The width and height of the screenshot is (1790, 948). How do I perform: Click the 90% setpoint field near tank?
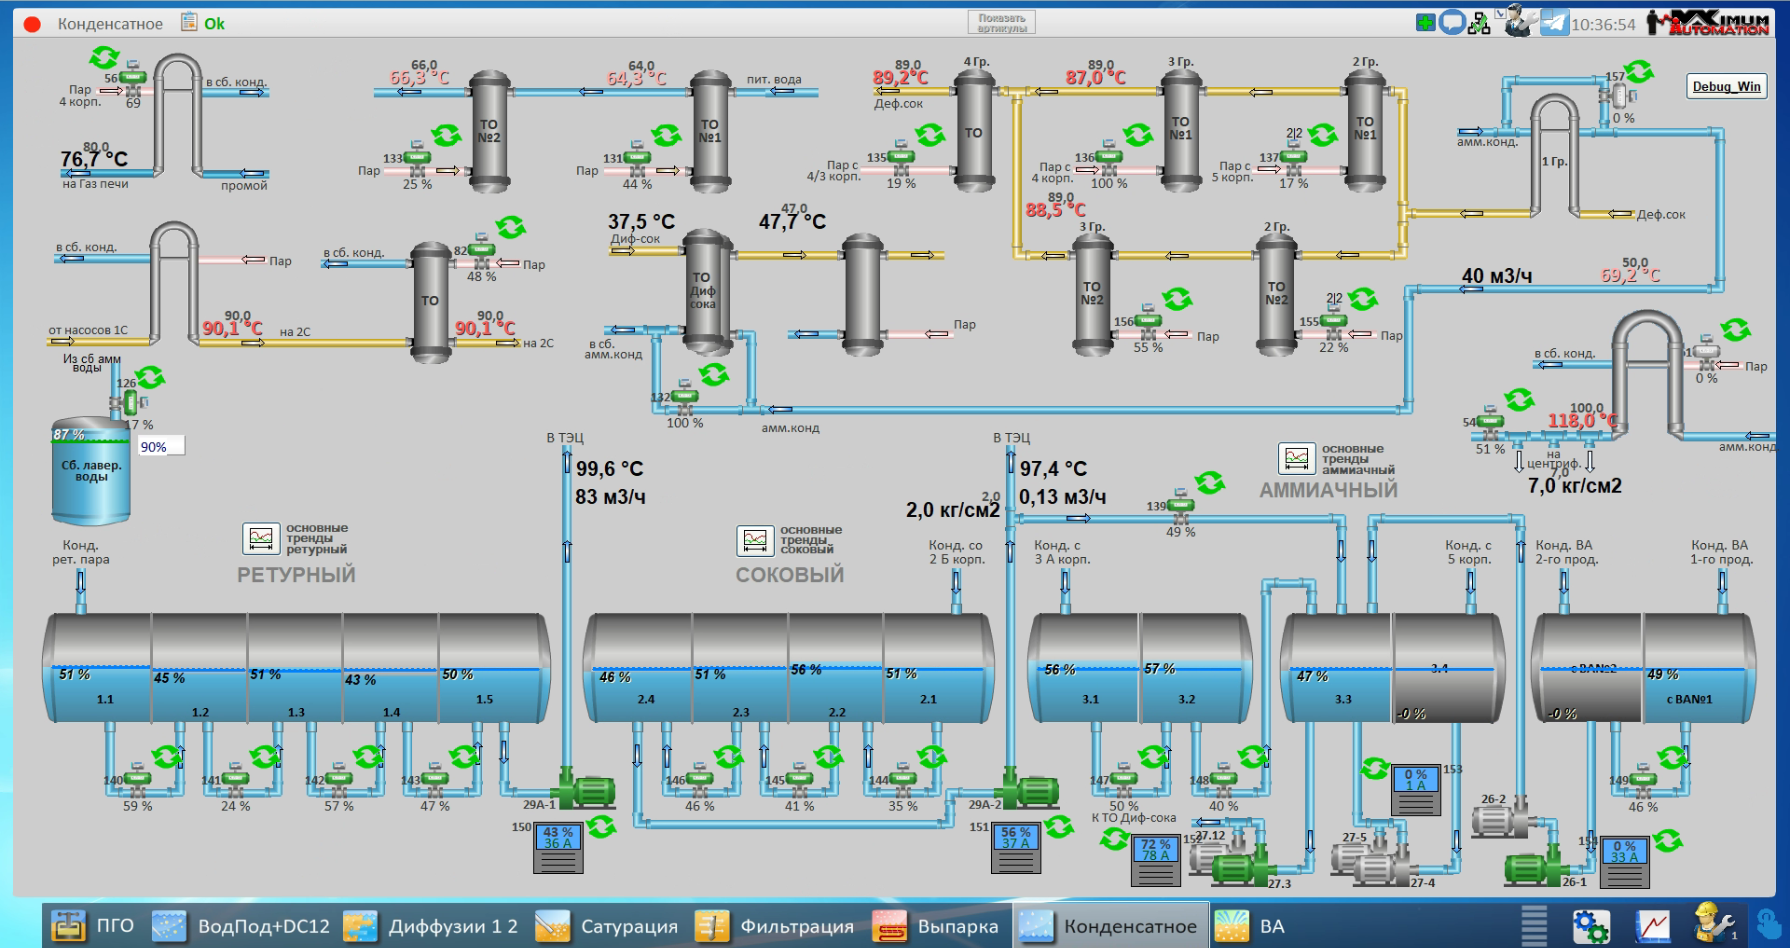coord(161,447)
